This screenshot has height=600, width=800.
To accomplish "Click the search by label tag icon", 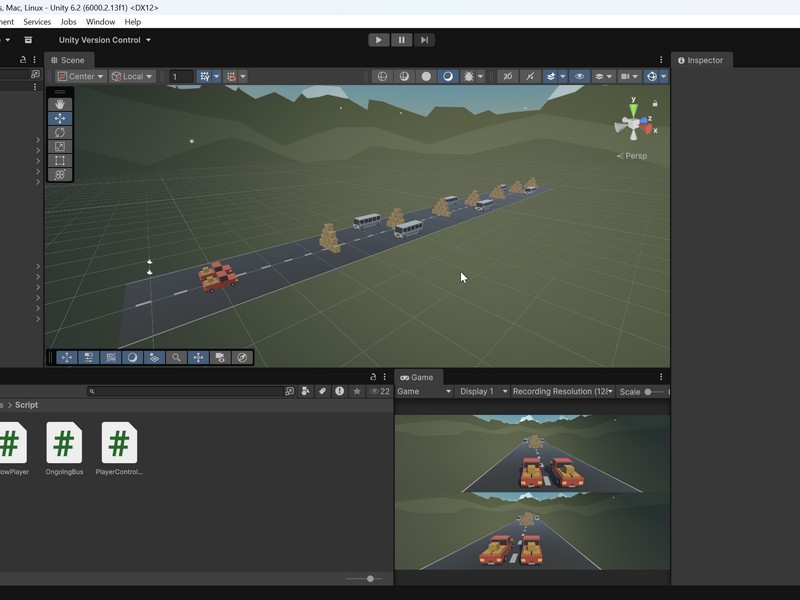I will 322,391.
